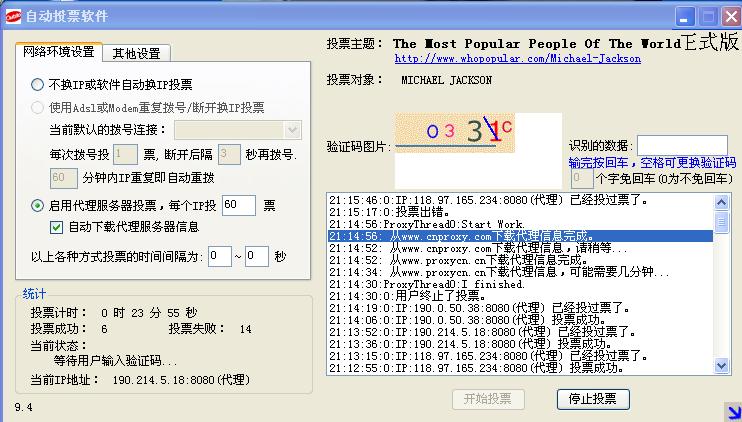This screenshot has width=742, height=422.
Task: Select log row 21:14:30 用户终止了投票
Action: point(521,297)
